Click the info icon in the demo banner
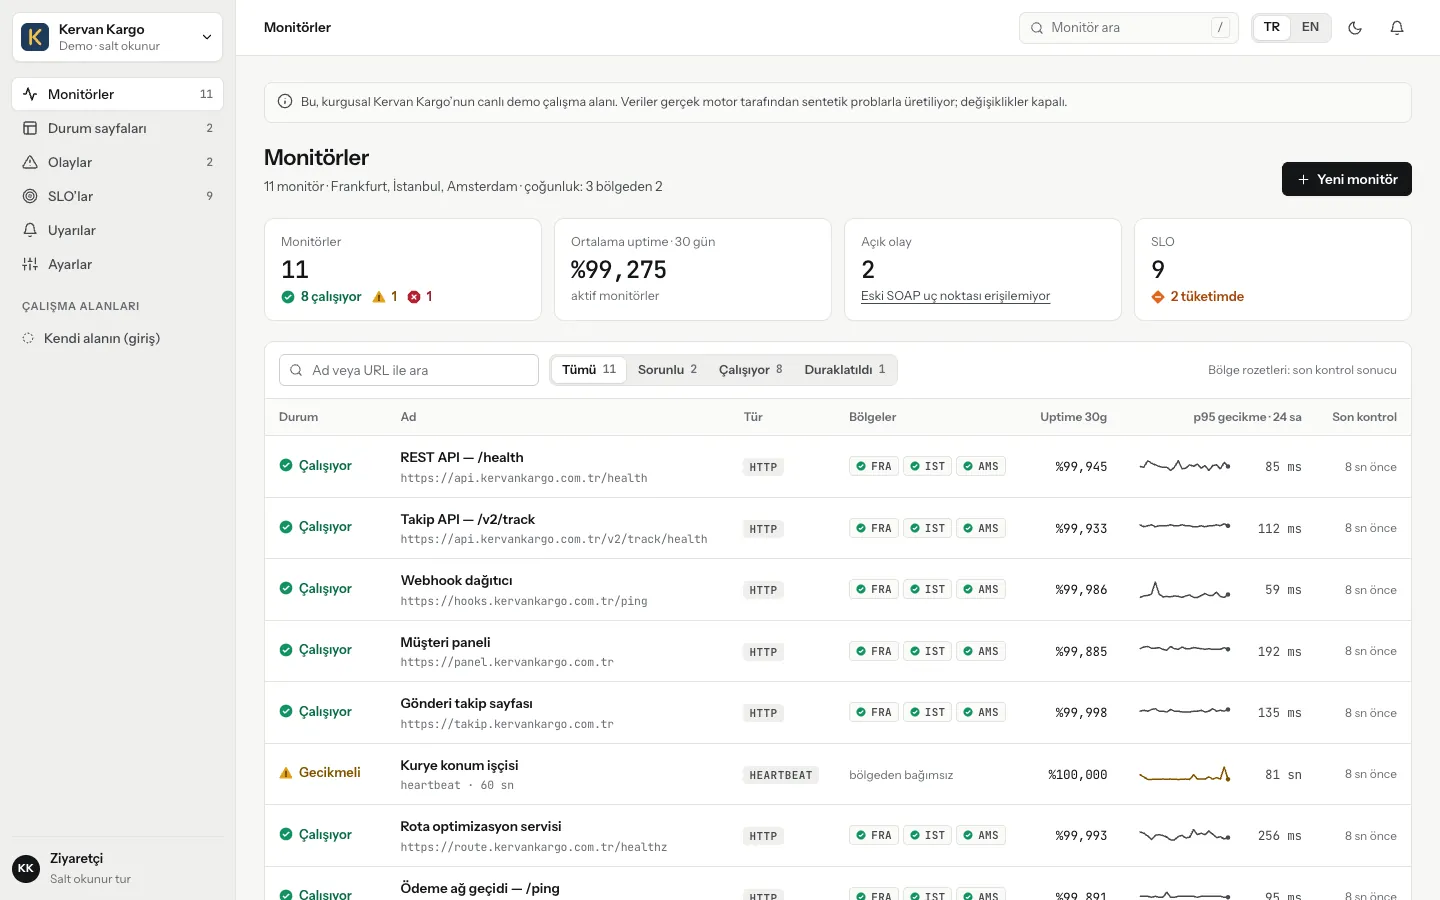The width and height of the screenshot is (1440, 900). click(x=285, y=102)
